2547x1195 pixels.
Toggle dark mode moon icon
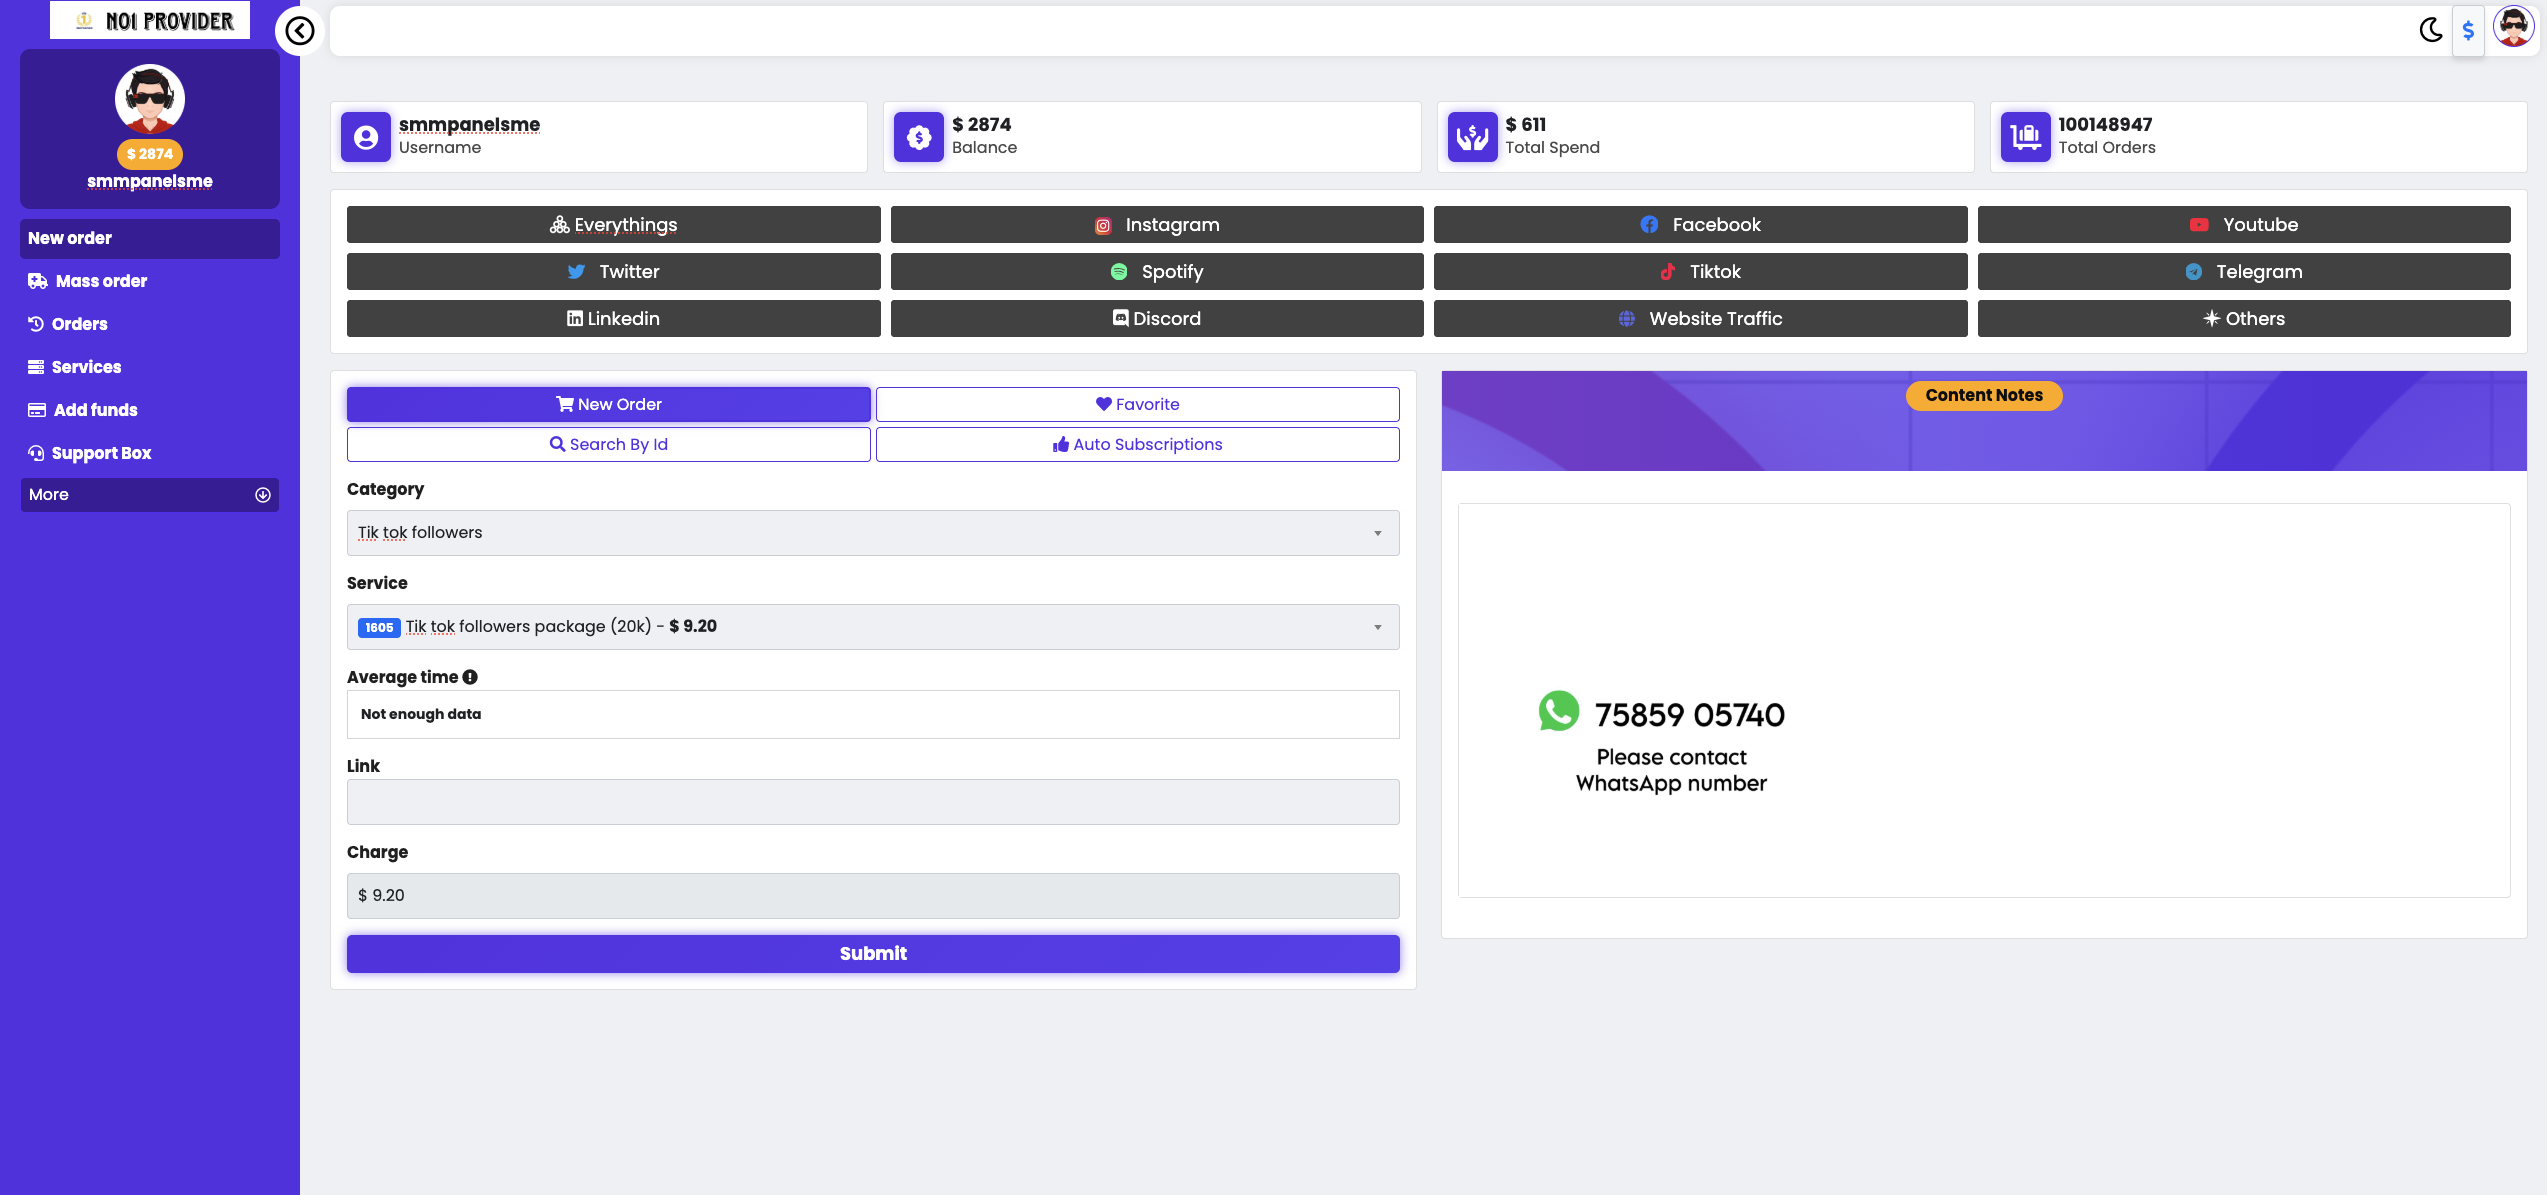pyautogui.click(x=2430, y=30)
